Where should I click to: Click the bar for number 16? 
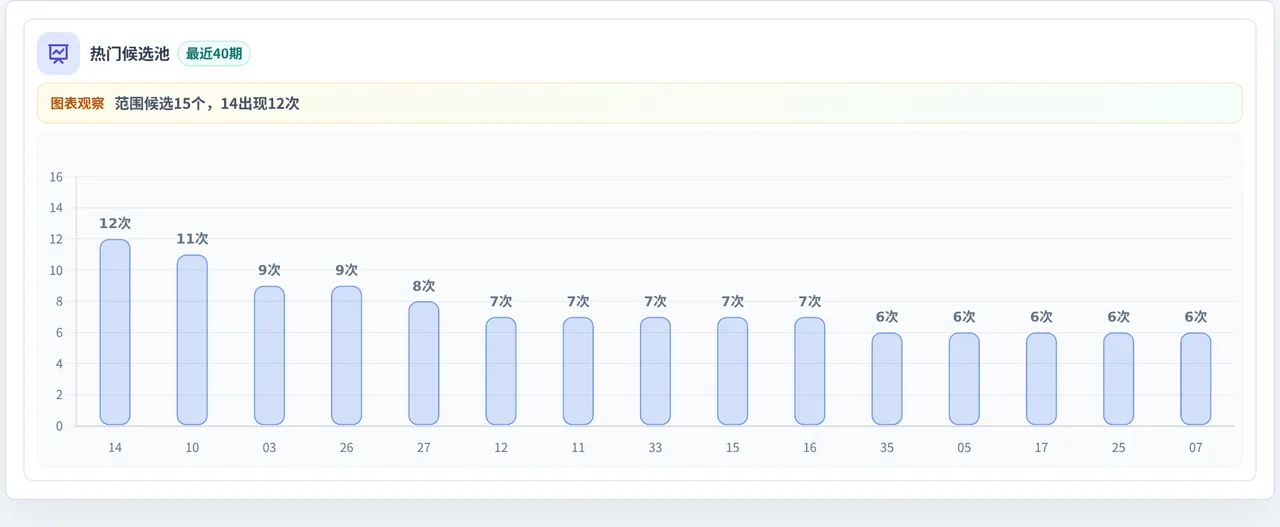pos(810,371)
